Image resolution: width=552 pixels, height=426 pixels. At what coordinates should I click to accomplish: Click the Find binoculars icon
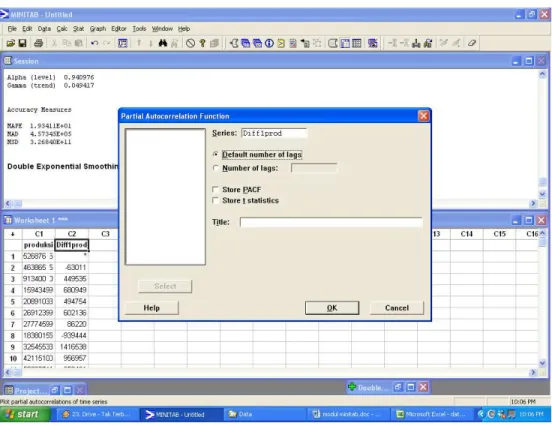tap(163, 43)
